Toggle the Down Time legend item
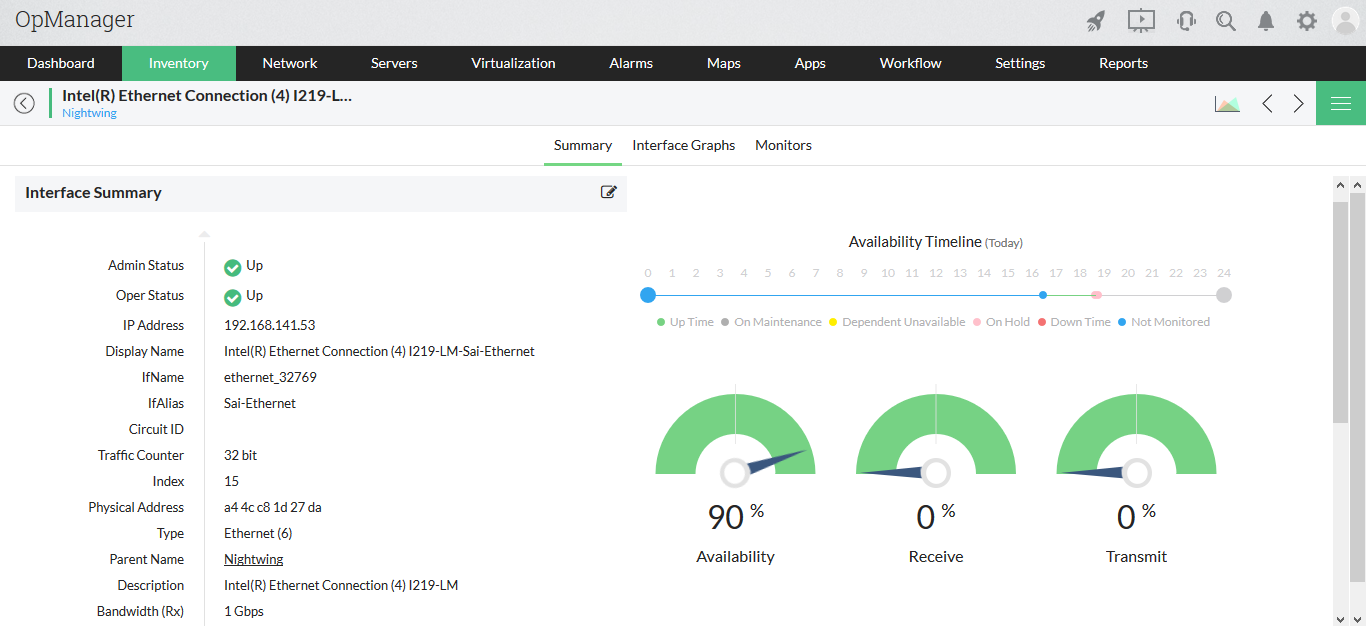Viewport: 1366px width, 626px height. [x=1074, y=322]
